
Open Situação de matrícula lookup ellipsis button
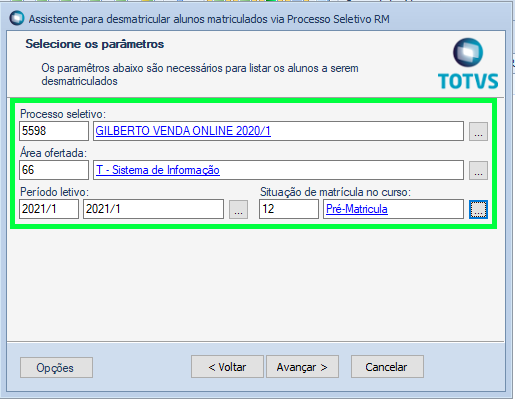(478, 209)
